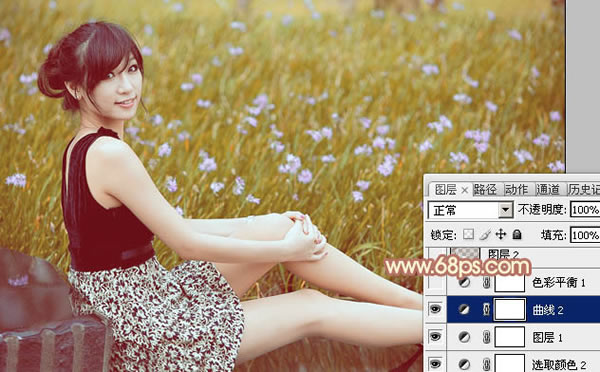Viewport: 600px width, 372px height.
Task: Hide the 选取颜色 2 layer eye
Action: 435,364
